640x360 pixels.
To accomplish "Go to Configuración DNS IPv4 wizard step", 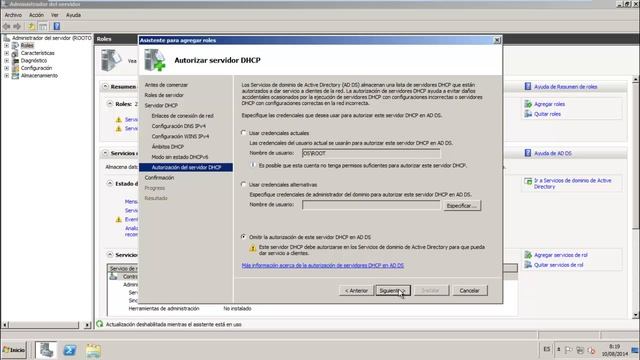I will (178, 126).
